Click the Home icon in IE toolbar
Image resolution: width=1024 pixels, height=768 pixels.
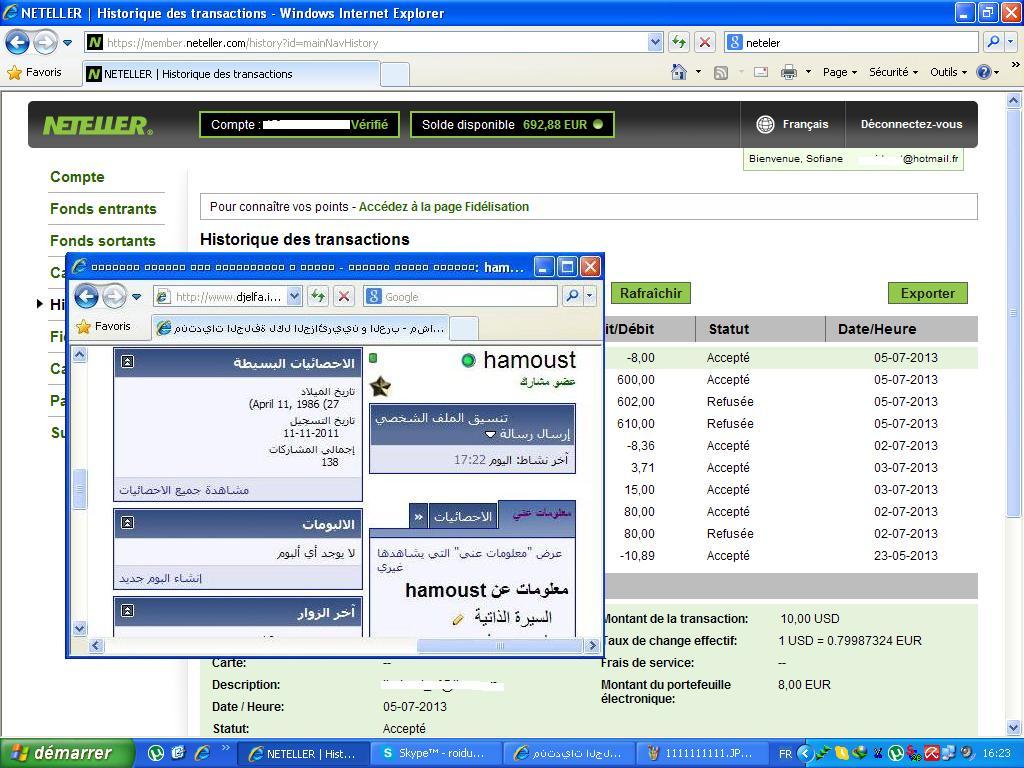click(x=679, y=72)
